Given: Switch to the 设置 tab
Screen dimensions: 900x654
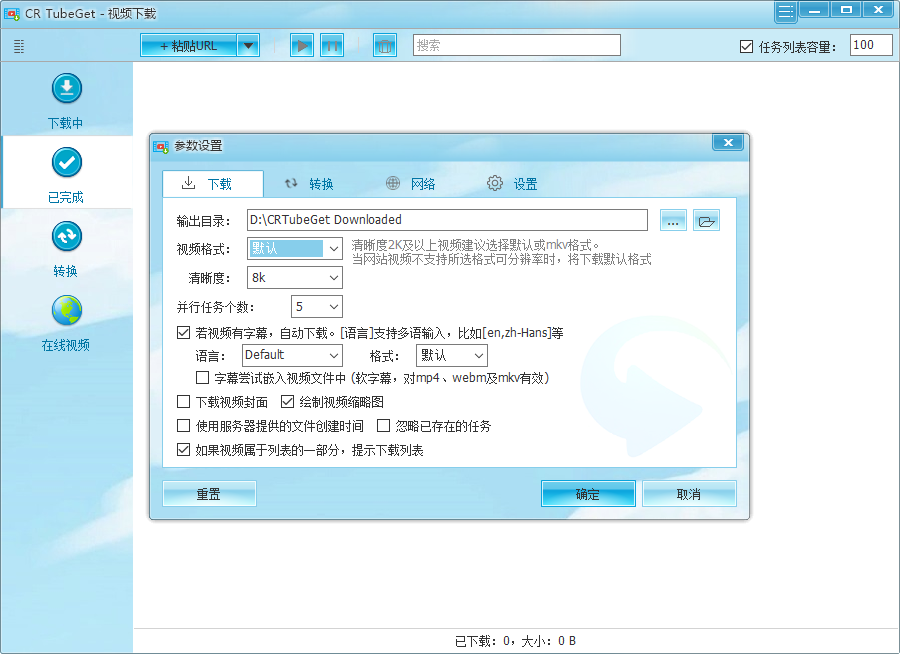Looking at the screenshot, I should pos(513,184).
